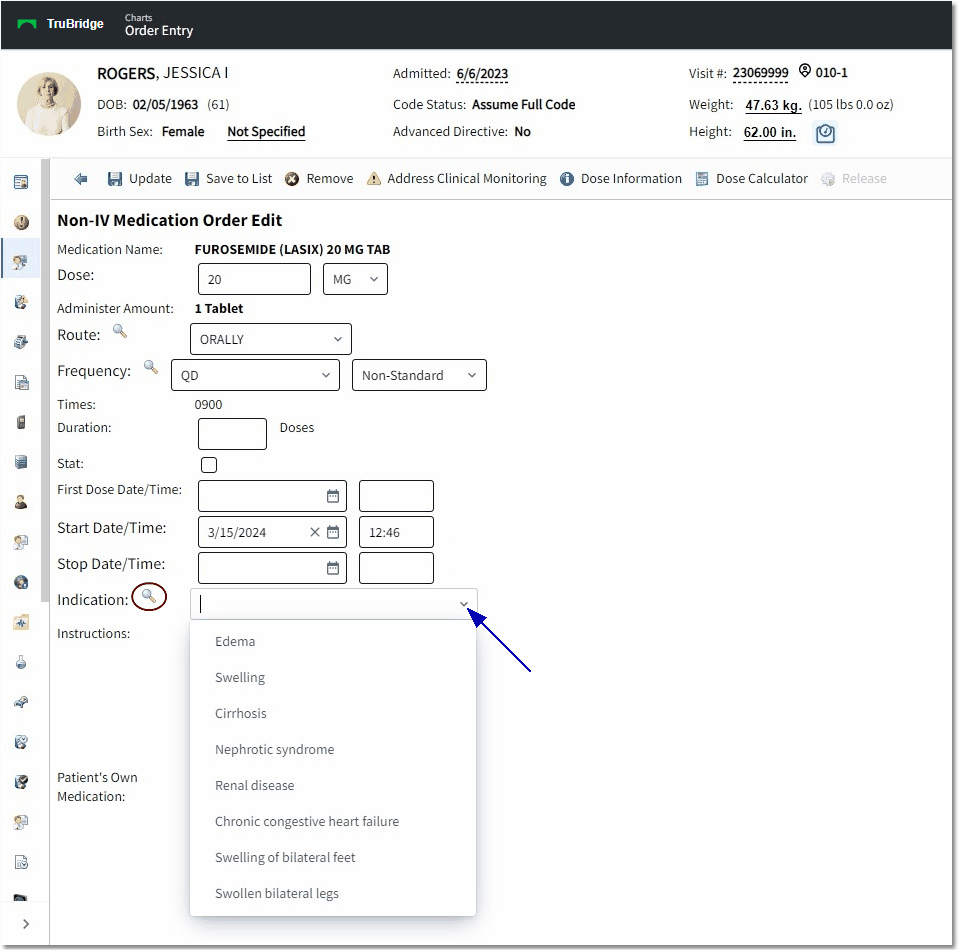Select Edema from the indication list
The image size is (959, 952).
click(333, 641)
